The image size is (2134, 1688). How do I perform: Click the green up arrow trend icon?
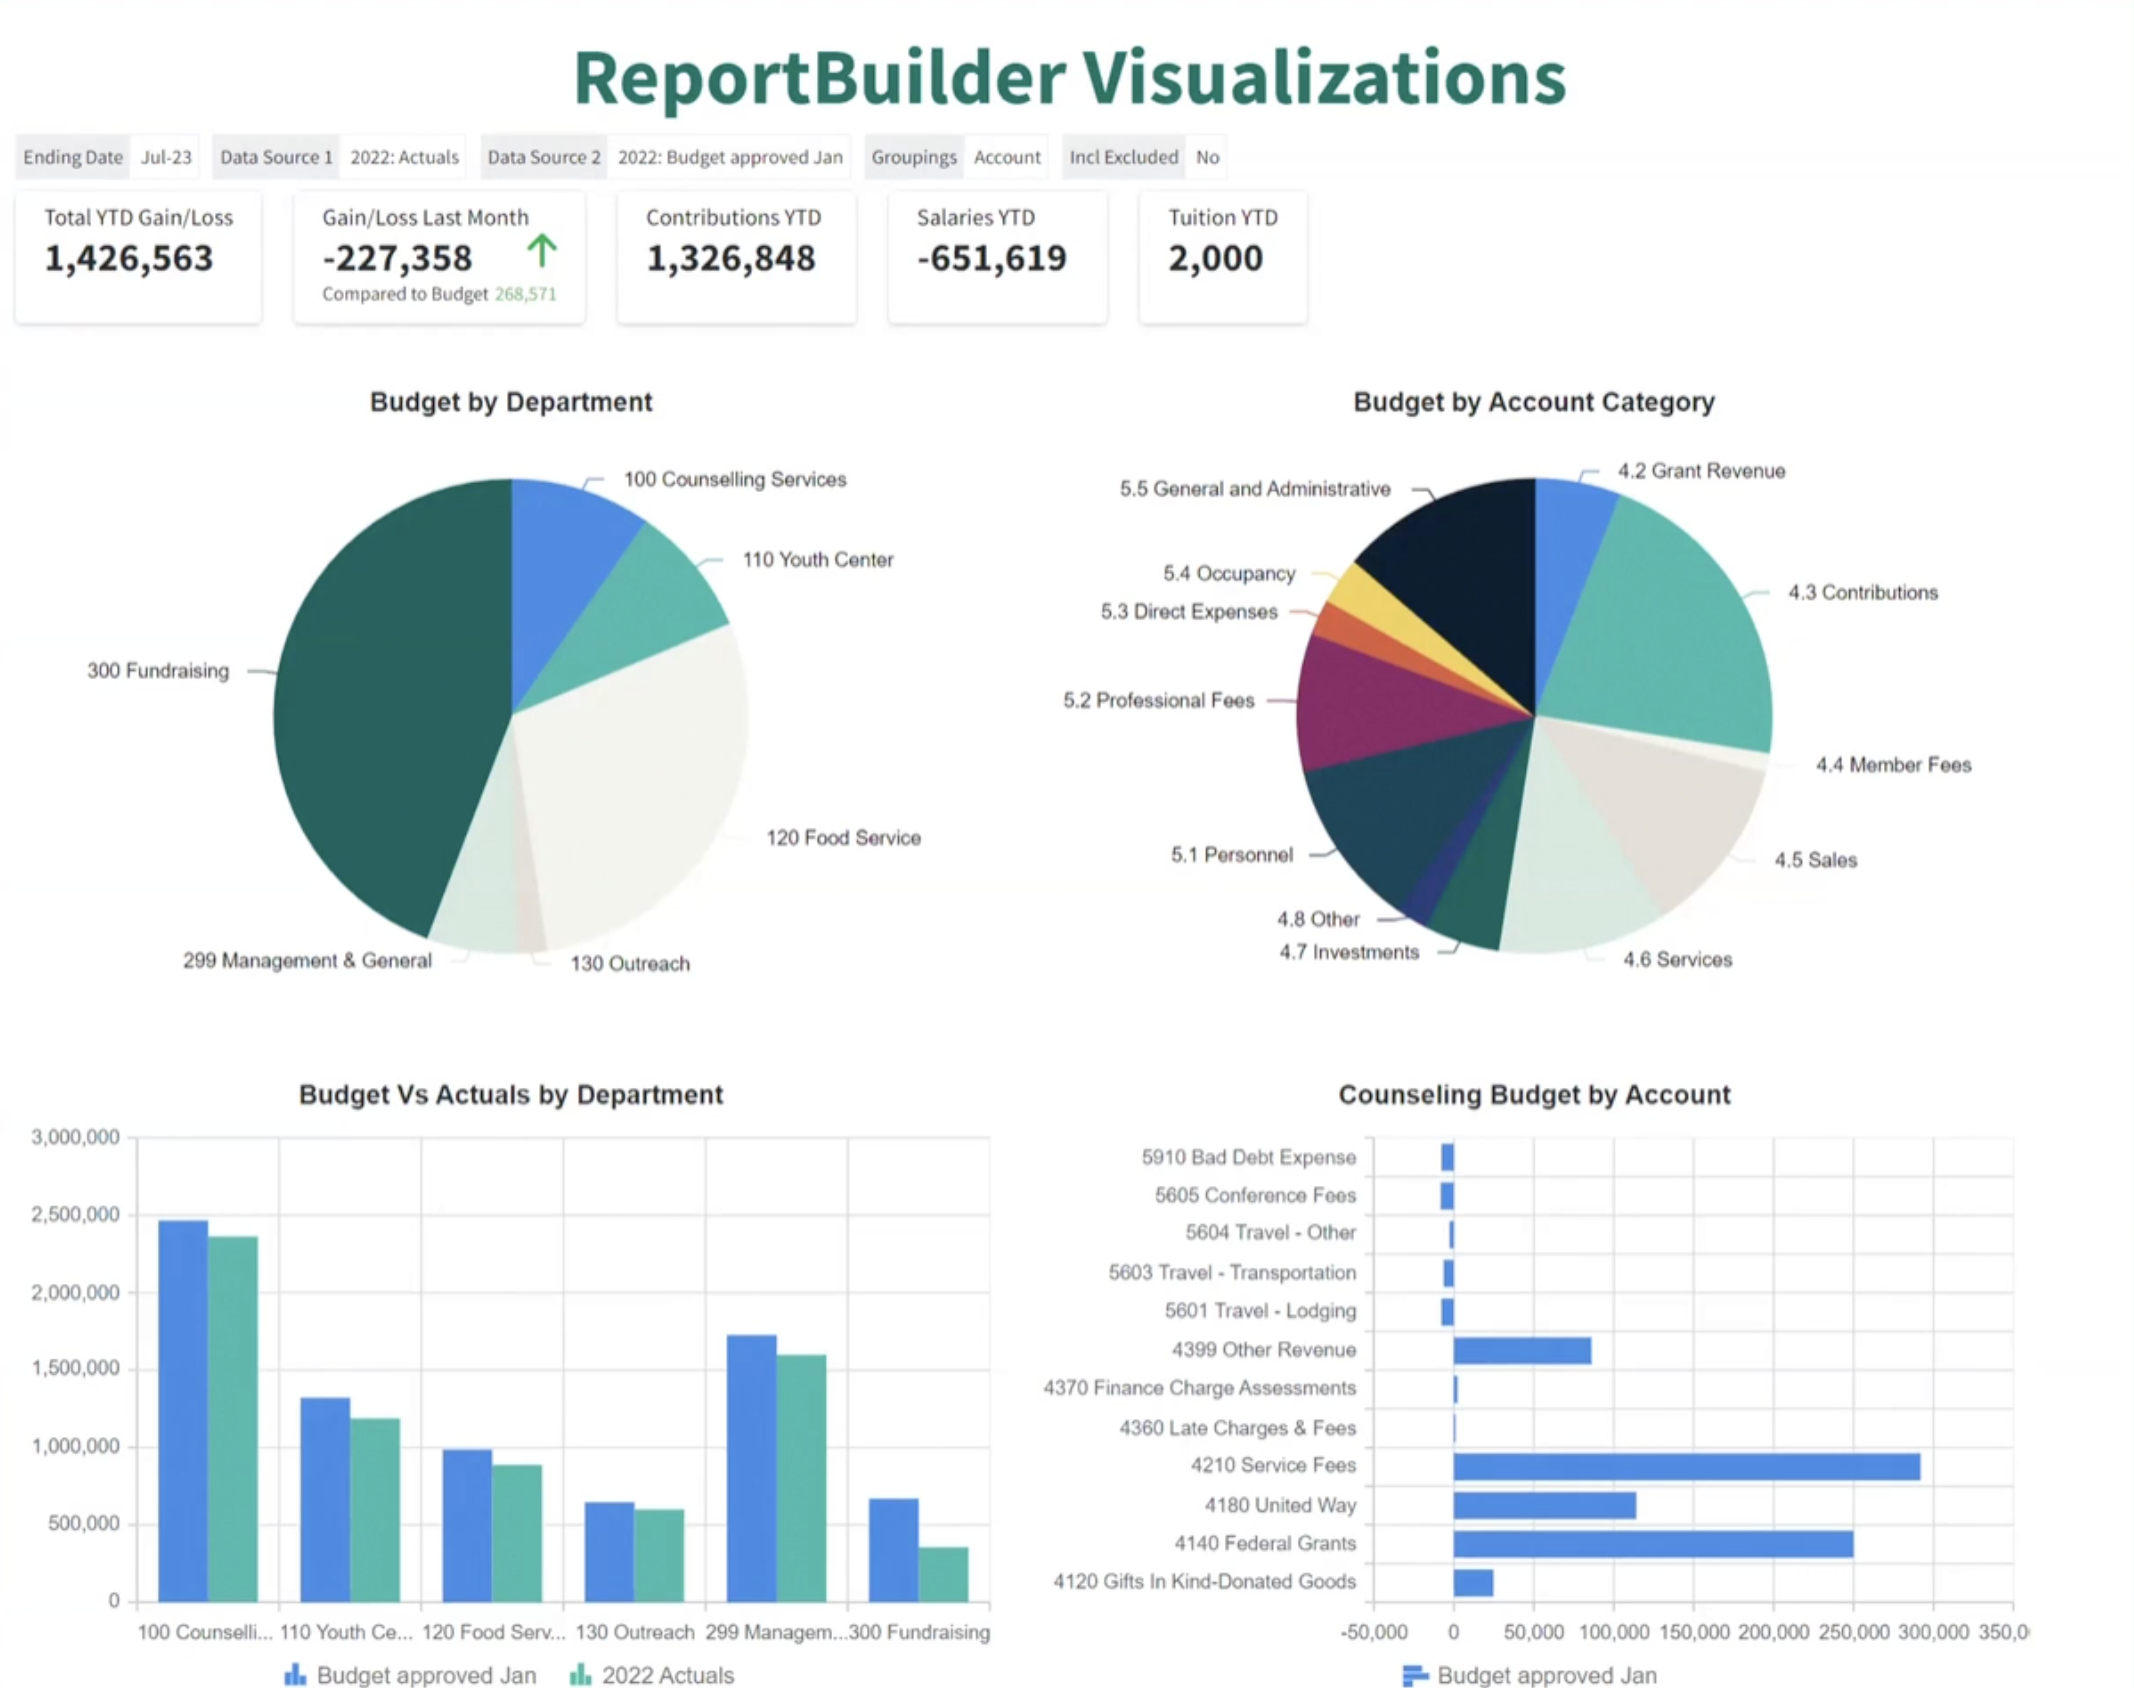pyautogui.click(x=542, y=250)
